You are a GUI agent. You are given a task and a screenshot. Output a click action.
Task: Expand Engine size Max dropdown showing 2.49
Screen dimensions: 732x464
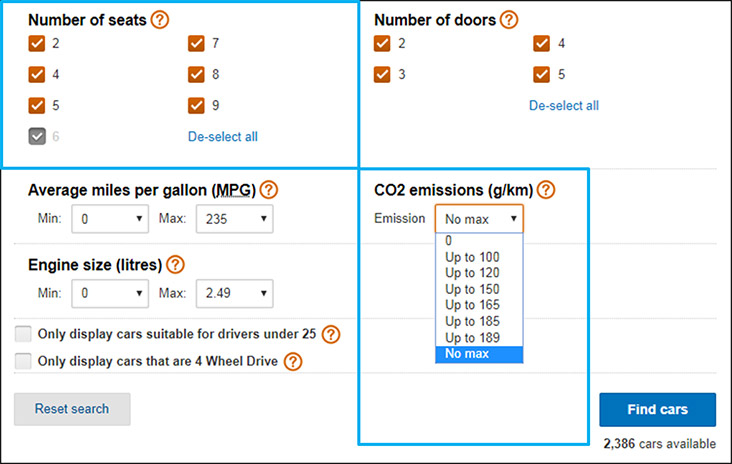click(x=234, y=293)
